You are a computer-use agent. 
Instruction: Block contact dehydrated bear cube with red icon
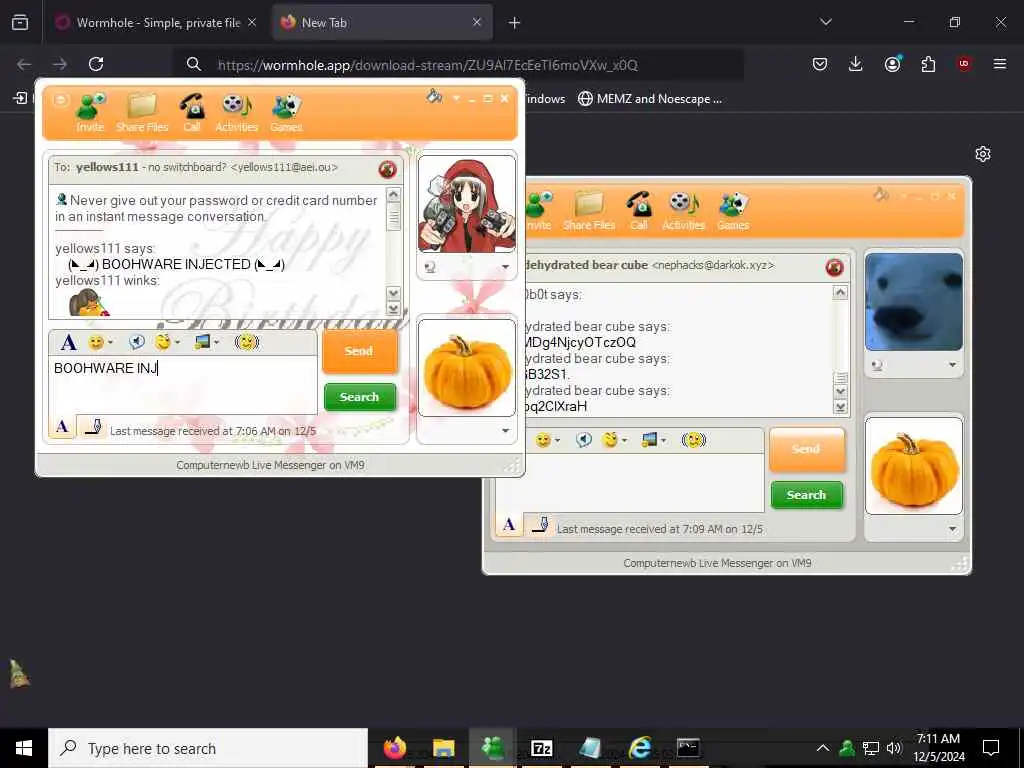coord(834,267)
